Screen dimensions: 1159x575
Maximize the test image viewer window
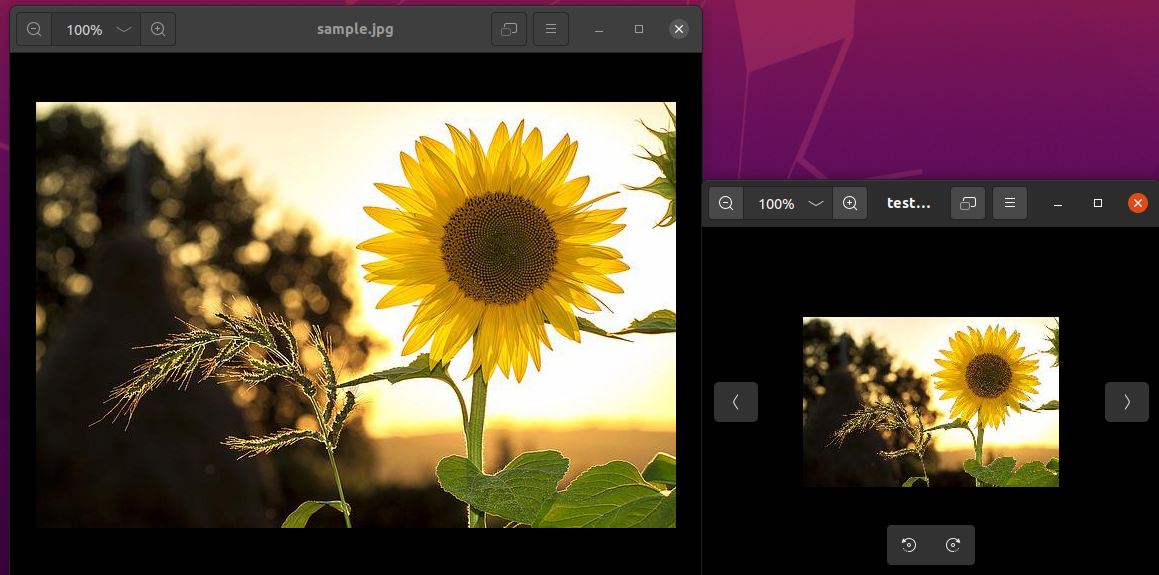pyautogui.click(x=1098, y=203)
